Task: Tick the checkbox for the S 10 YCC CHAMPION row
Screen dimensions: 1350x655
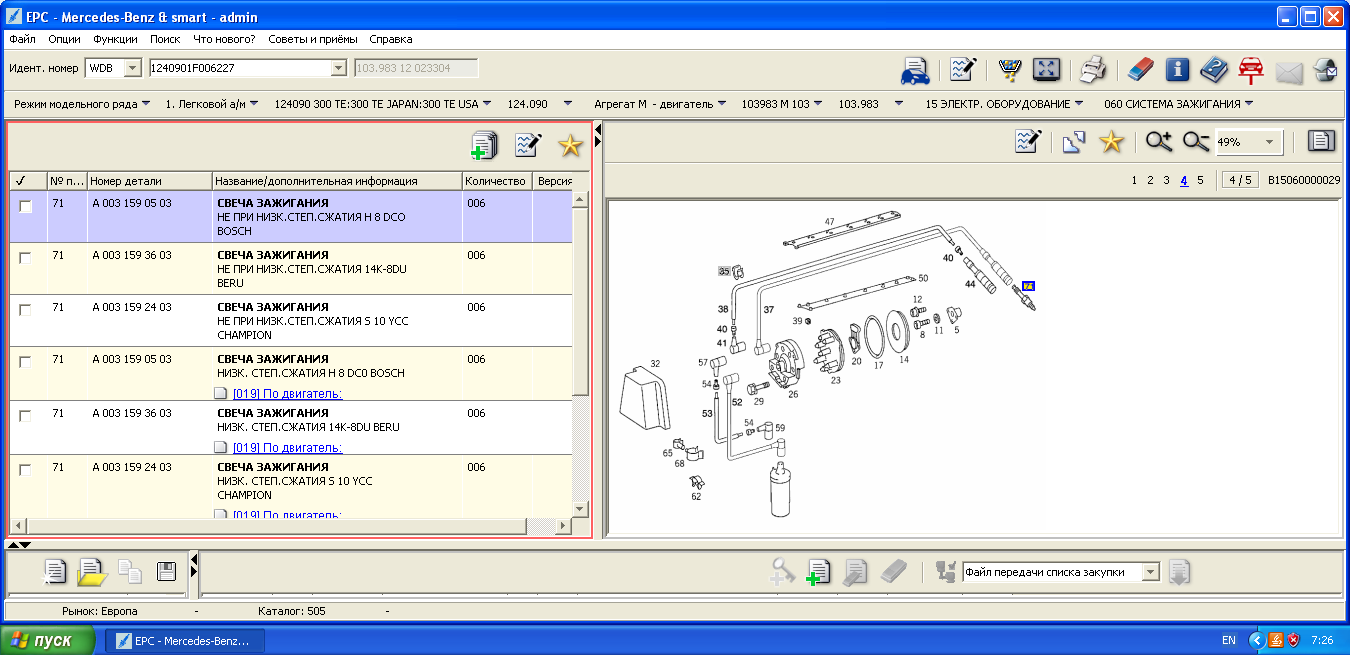Action: (25, 310)
